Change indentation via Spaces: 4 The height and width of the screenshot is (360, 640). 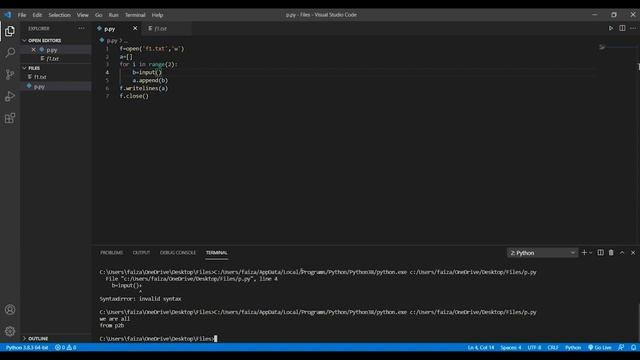click(511, 347)
